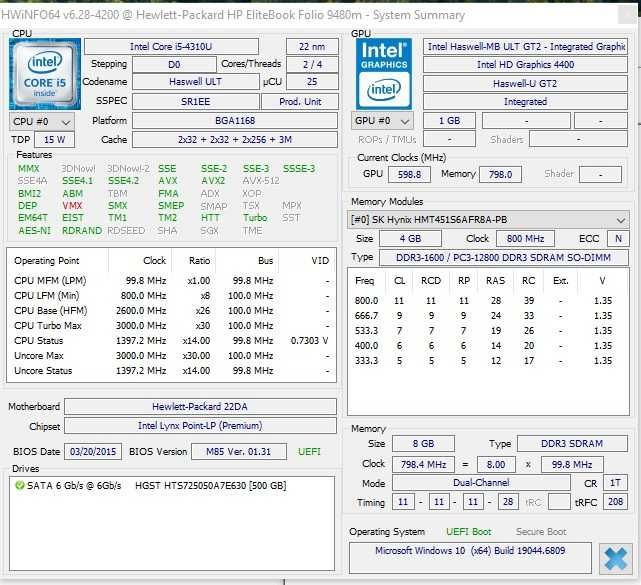Select the CPU Base (HFM) row
Screen dimensions: 641x585
171,311
